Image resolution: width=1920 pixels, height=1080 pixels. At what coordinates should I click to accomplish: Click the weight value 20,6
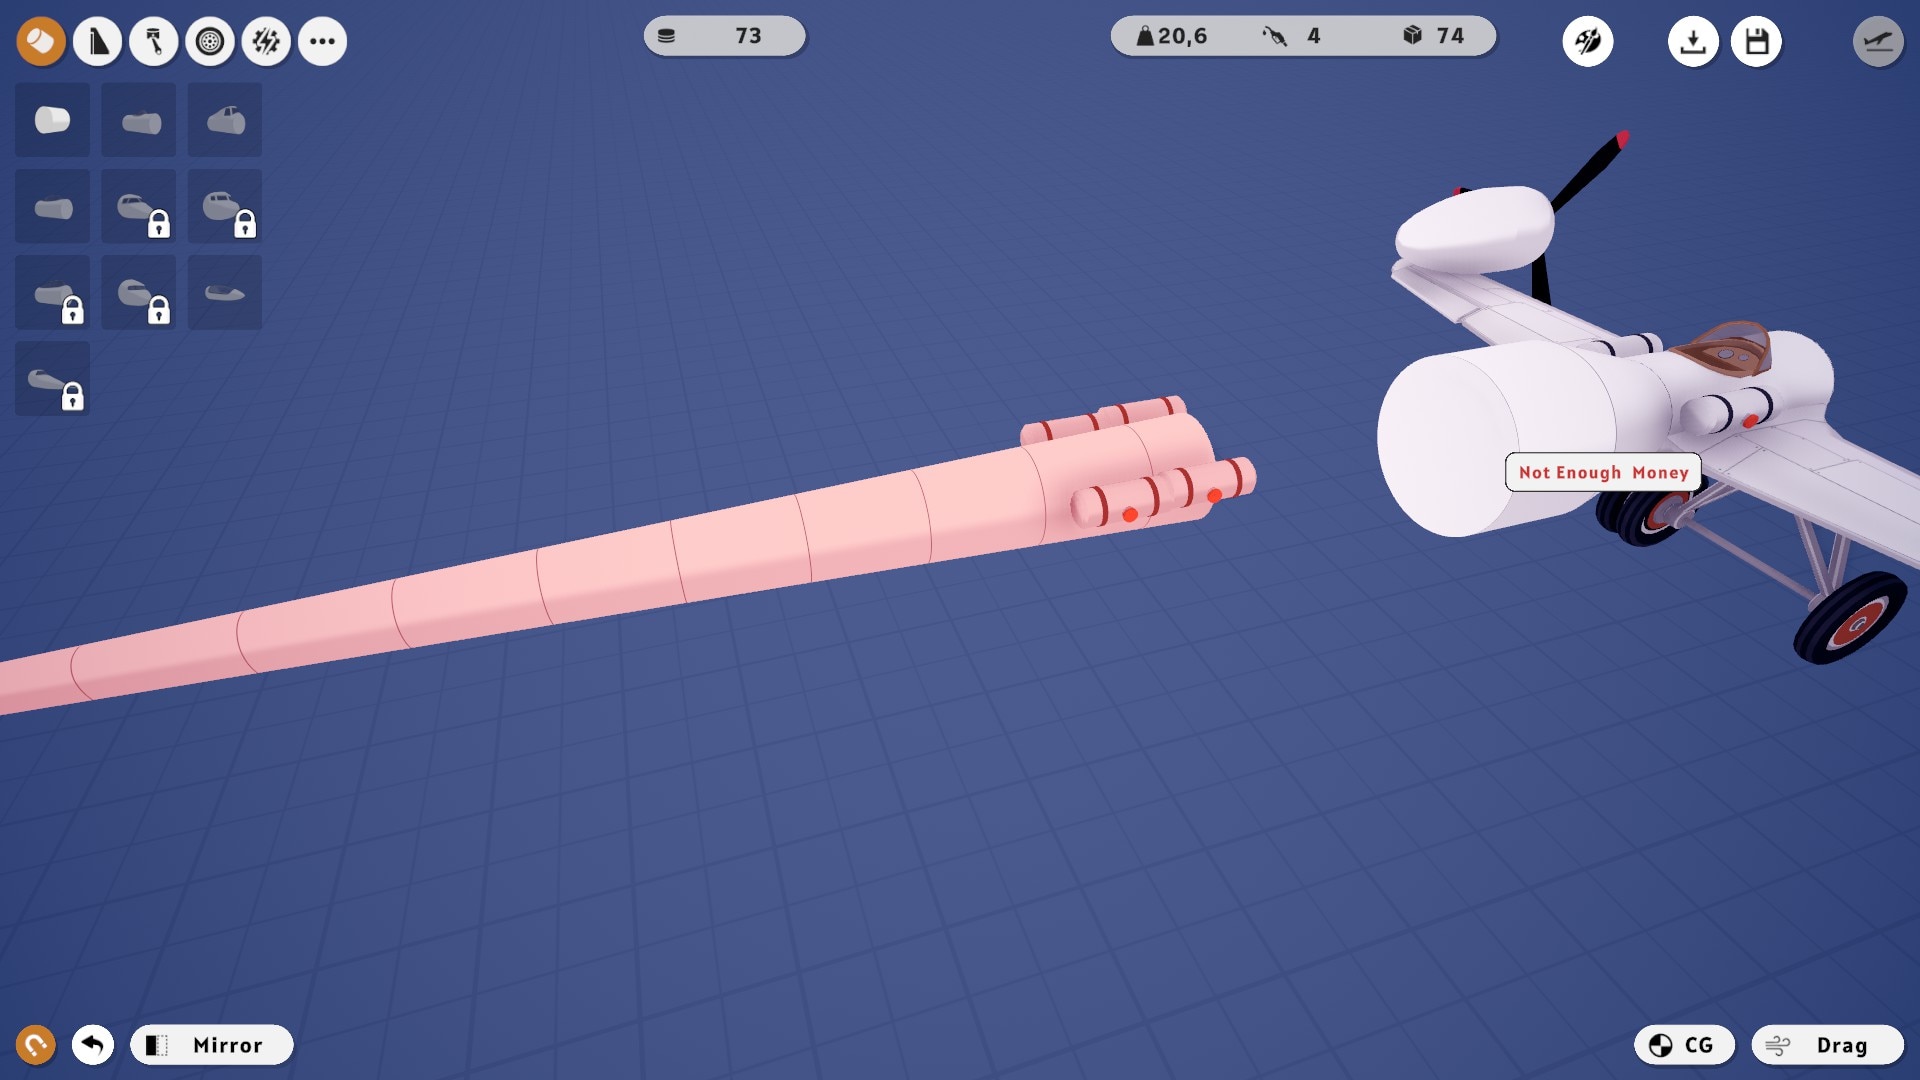(1182, 36)
